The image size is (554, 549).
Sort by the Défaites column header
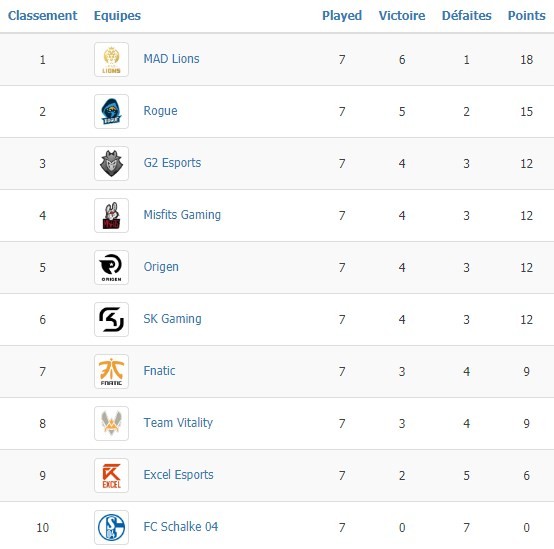[x=466, y=16]
